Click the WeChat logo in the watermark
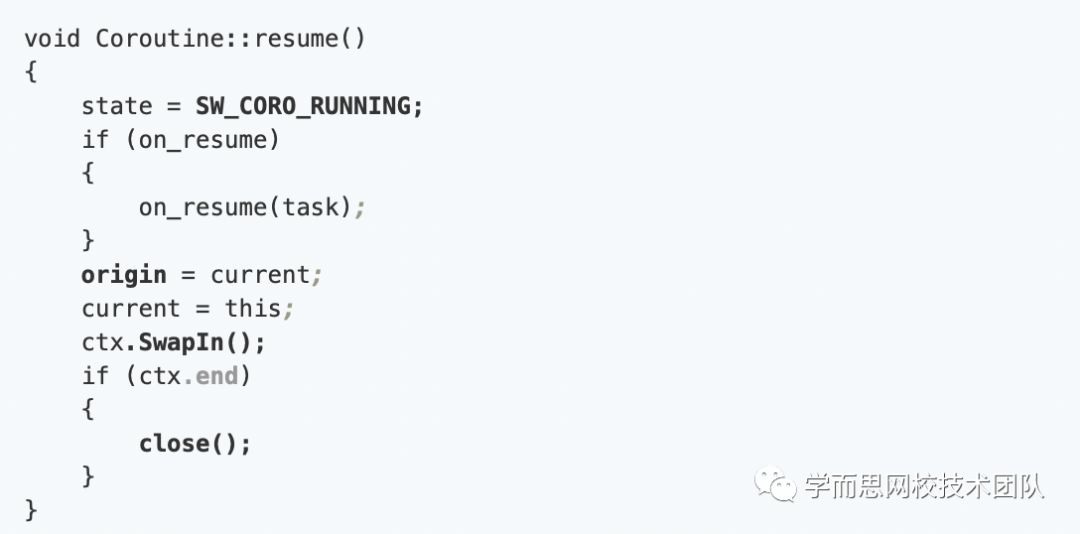1080x534 pixels. pos(776,485)
